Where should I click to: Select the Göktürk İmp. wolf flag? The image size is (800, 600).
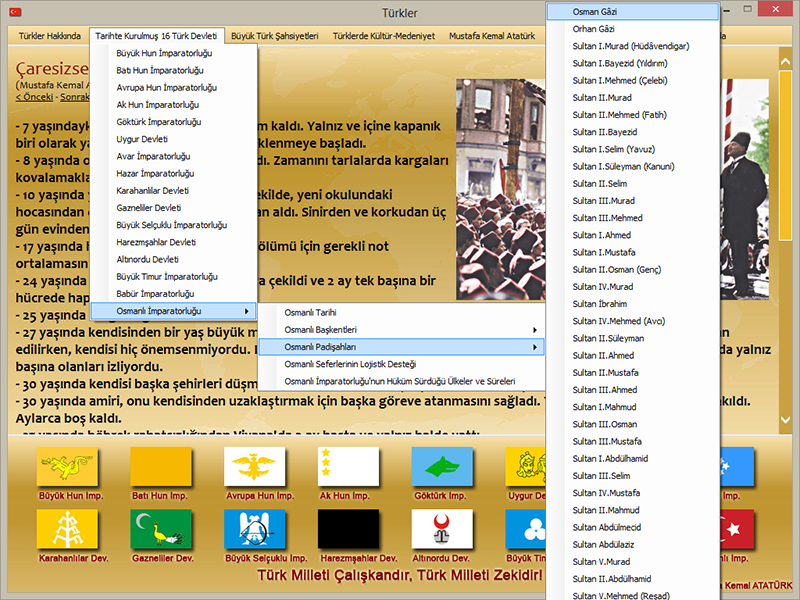coord(441,468)
